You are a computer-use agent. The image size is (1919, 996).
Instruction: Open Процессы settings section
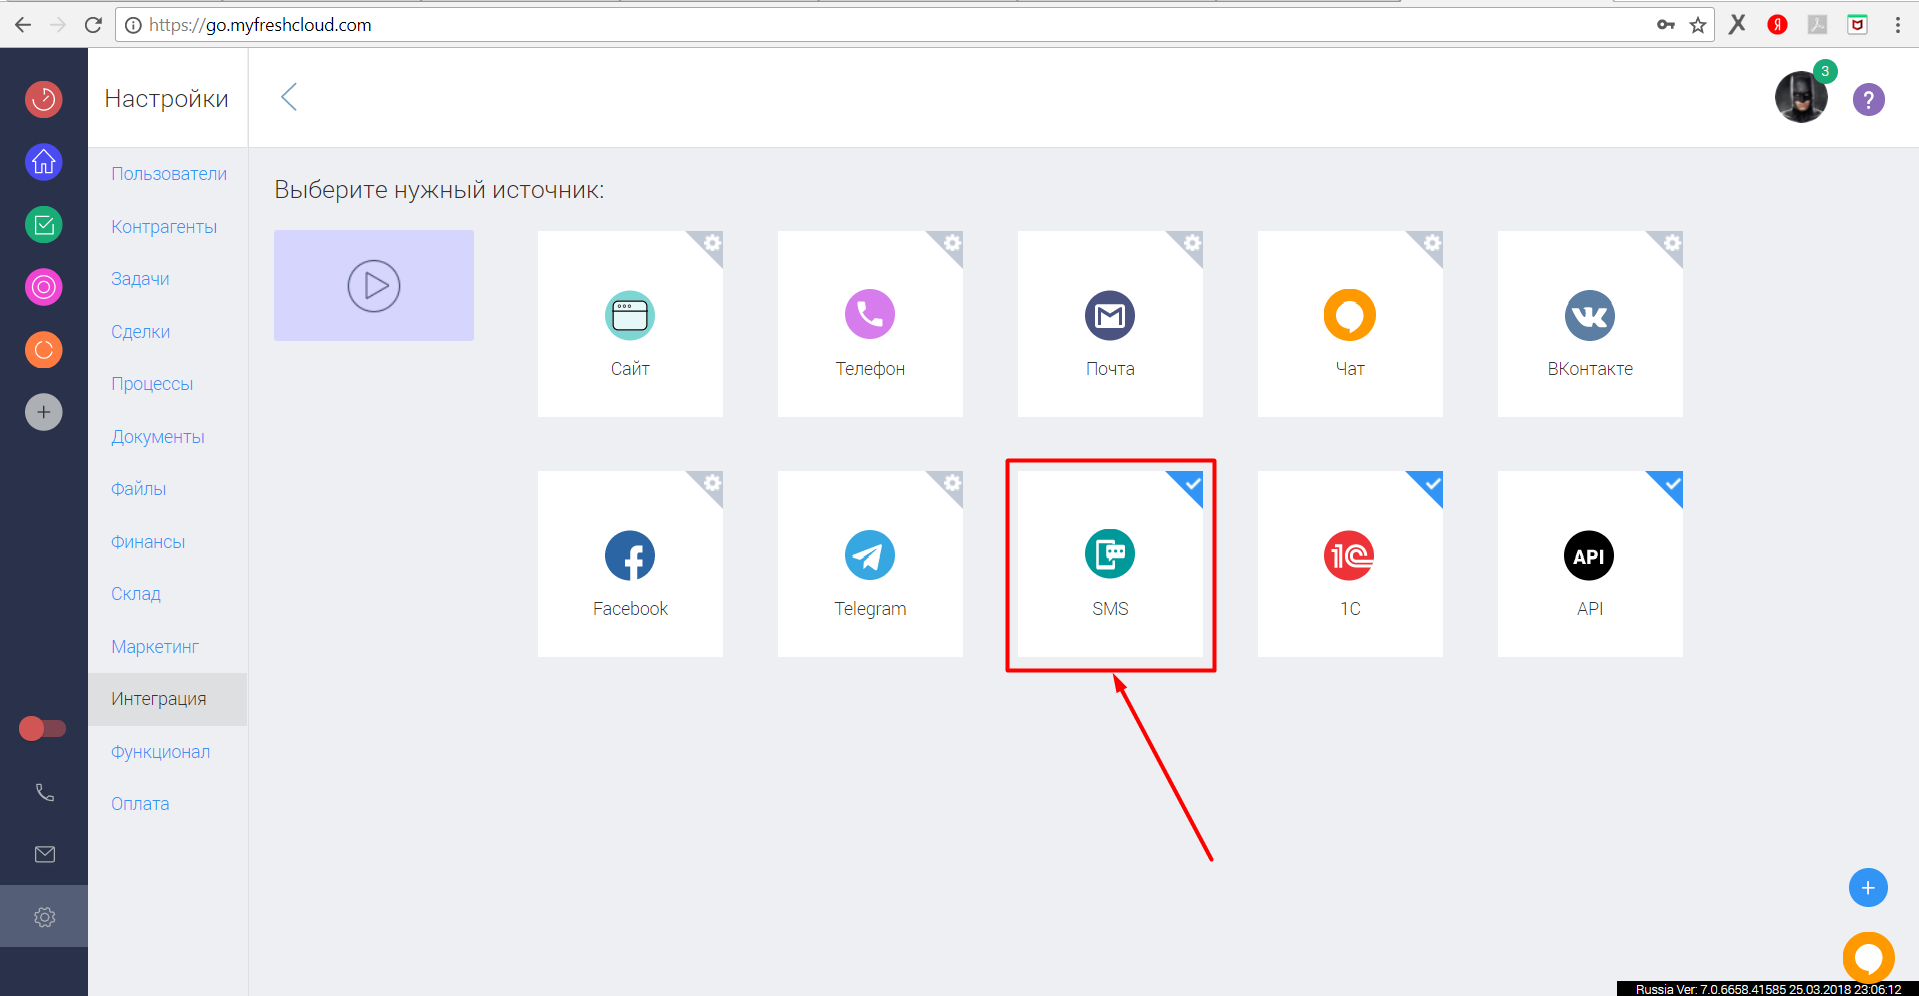click(x=152, y=384)
